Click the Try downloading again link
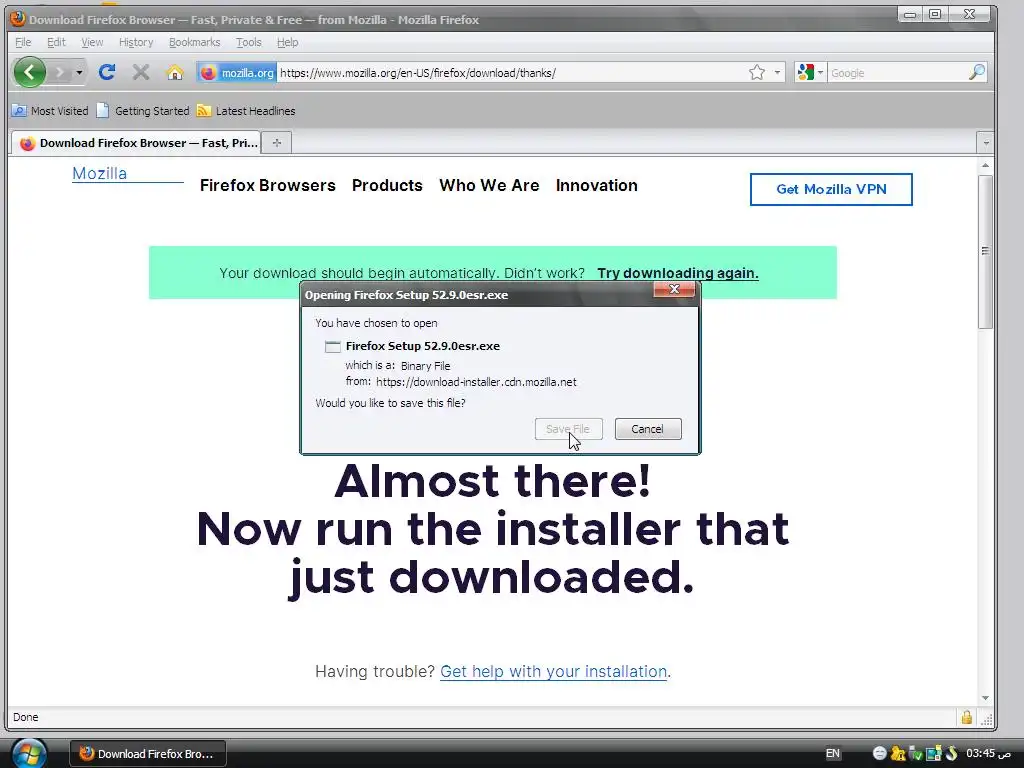1024x768 pixels. click(x=678, y=273)
